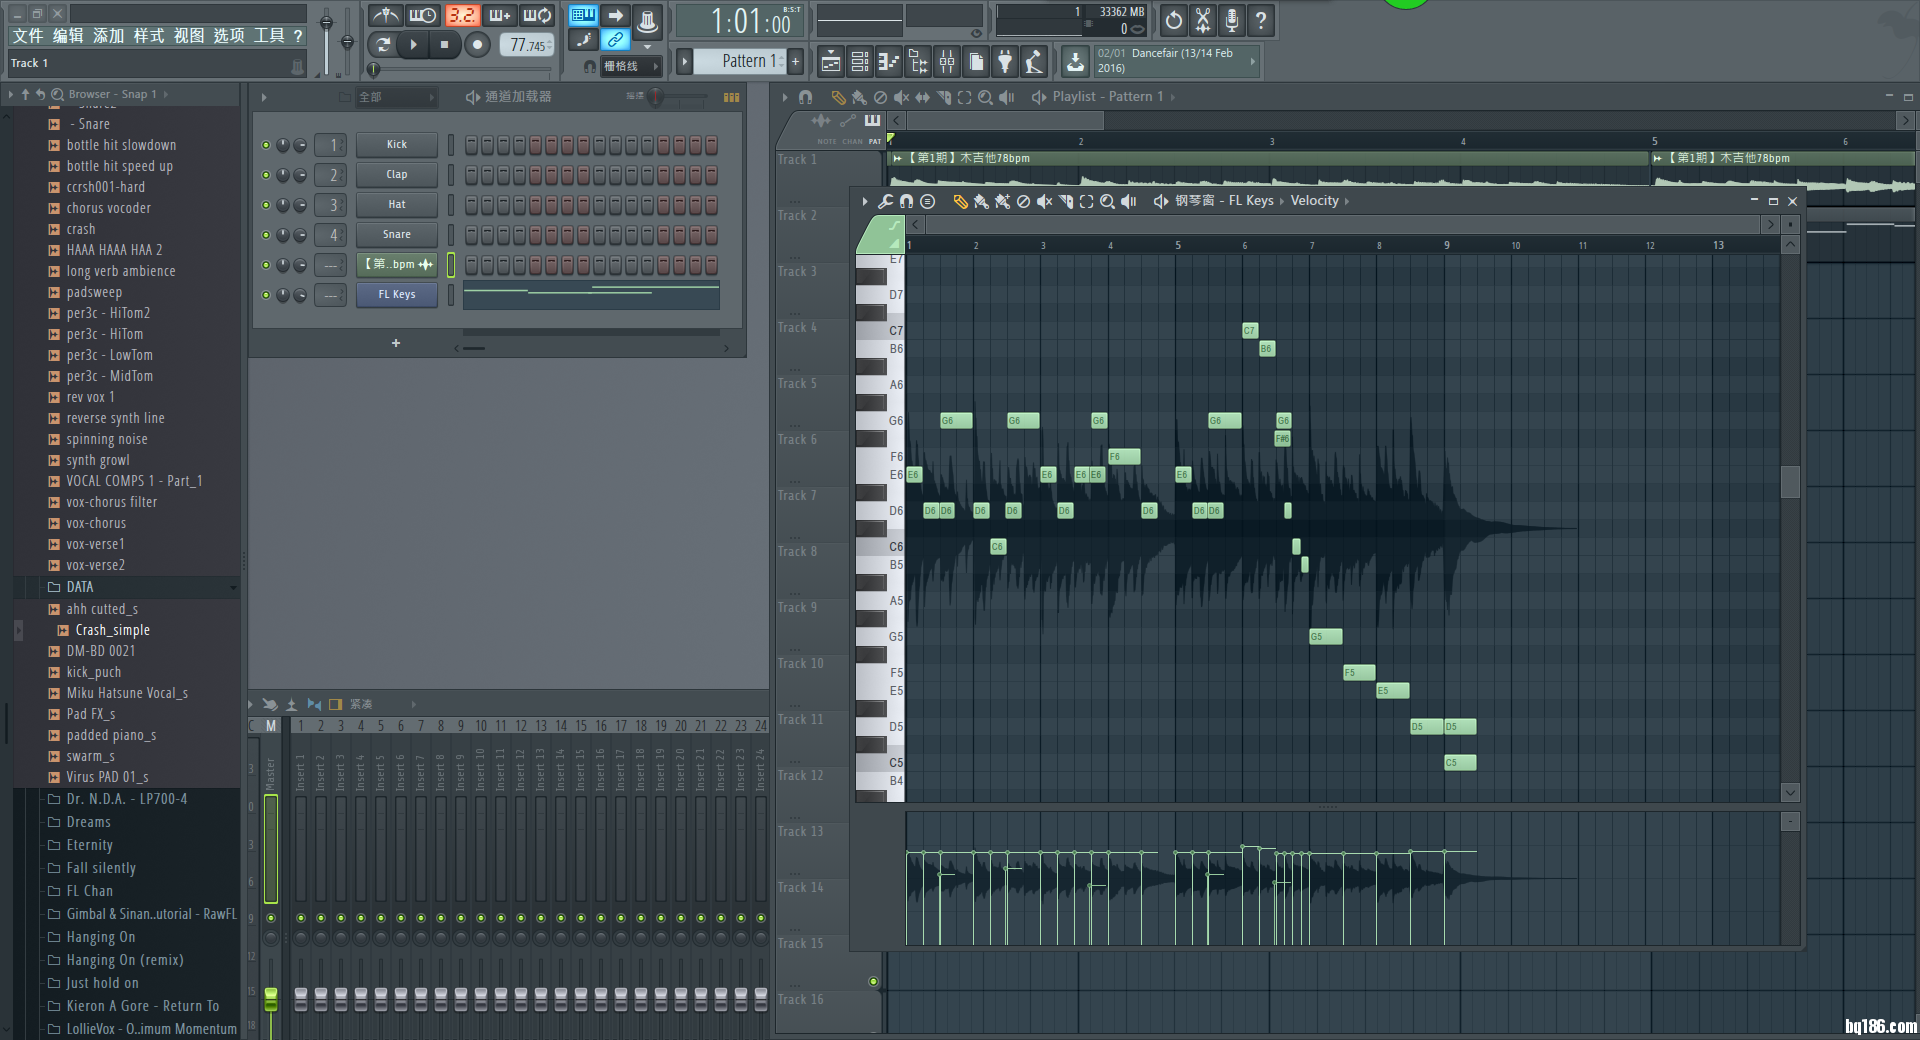This screenshot has height=1040, width=1920.
Task: Open the browser view icon
Action: point(917,62)
